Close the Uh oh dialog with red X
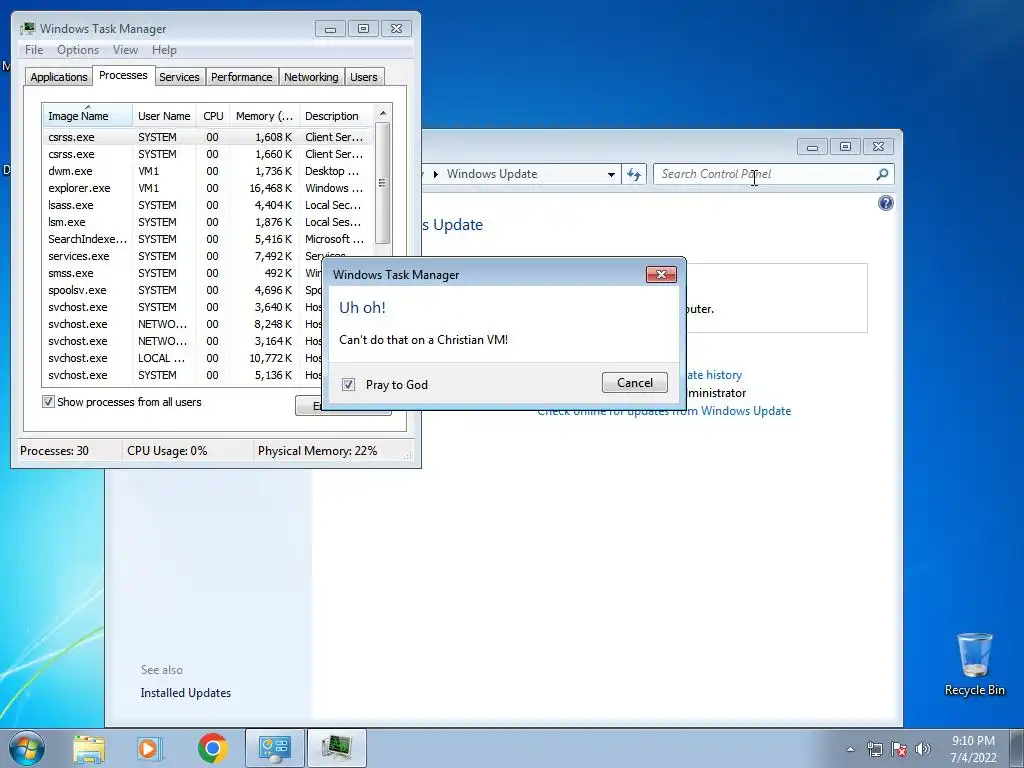 pyautogui.click(x=661, y=274)
